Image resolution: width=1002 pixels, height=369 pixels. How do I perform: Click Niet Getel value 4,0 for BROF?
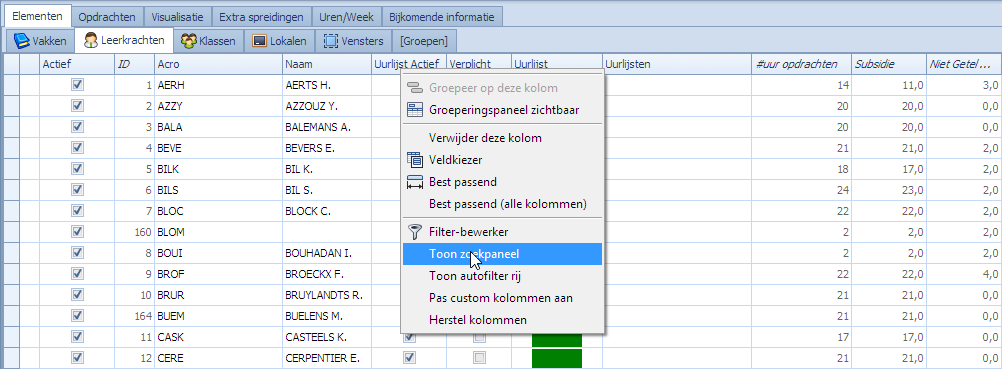click(964, 274)
